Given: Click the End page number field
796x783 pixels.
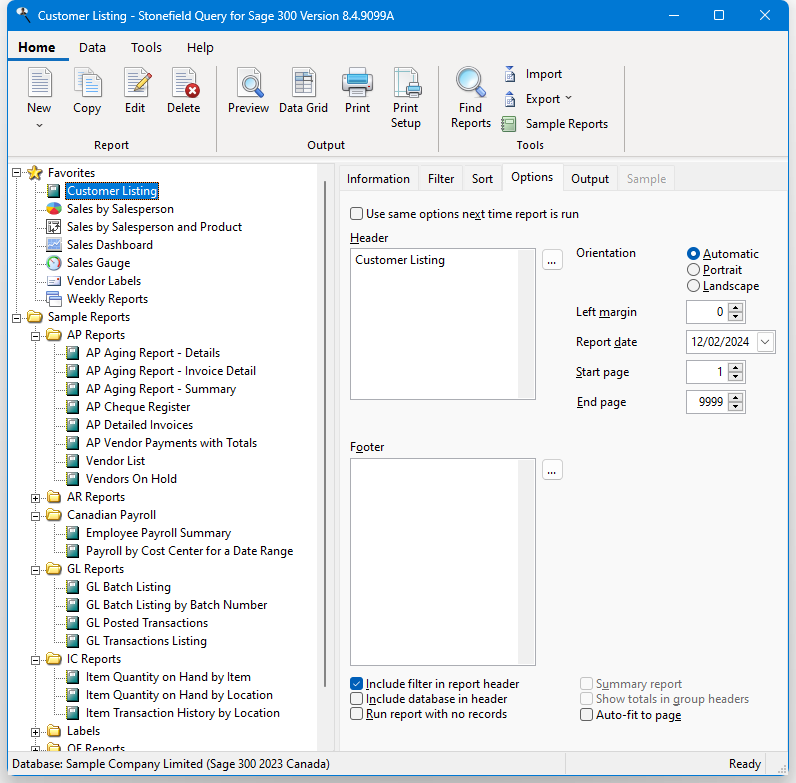Looking at the screenshot, I should point(707,402).
